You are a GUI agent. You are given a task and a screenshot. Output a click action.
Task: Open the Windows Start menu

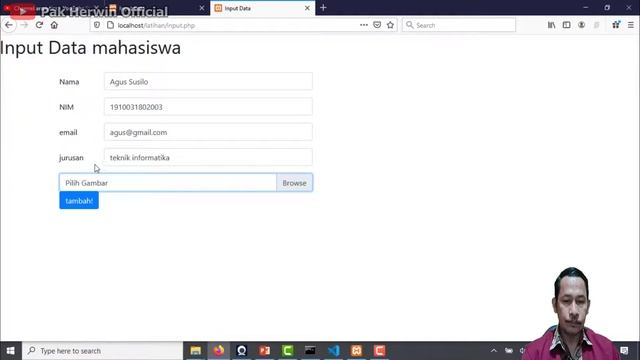(x=11, y=351)
